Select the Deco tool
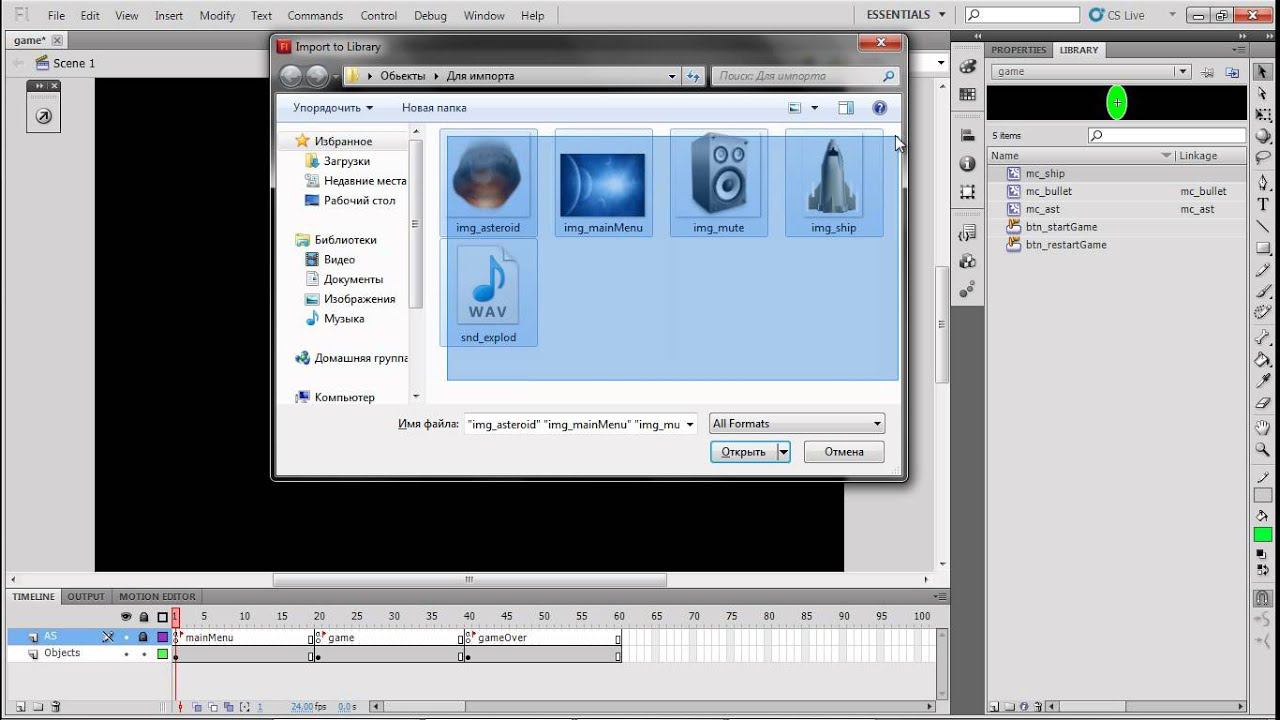This screenshot has width=1280, height=720. click(1263, 313)
